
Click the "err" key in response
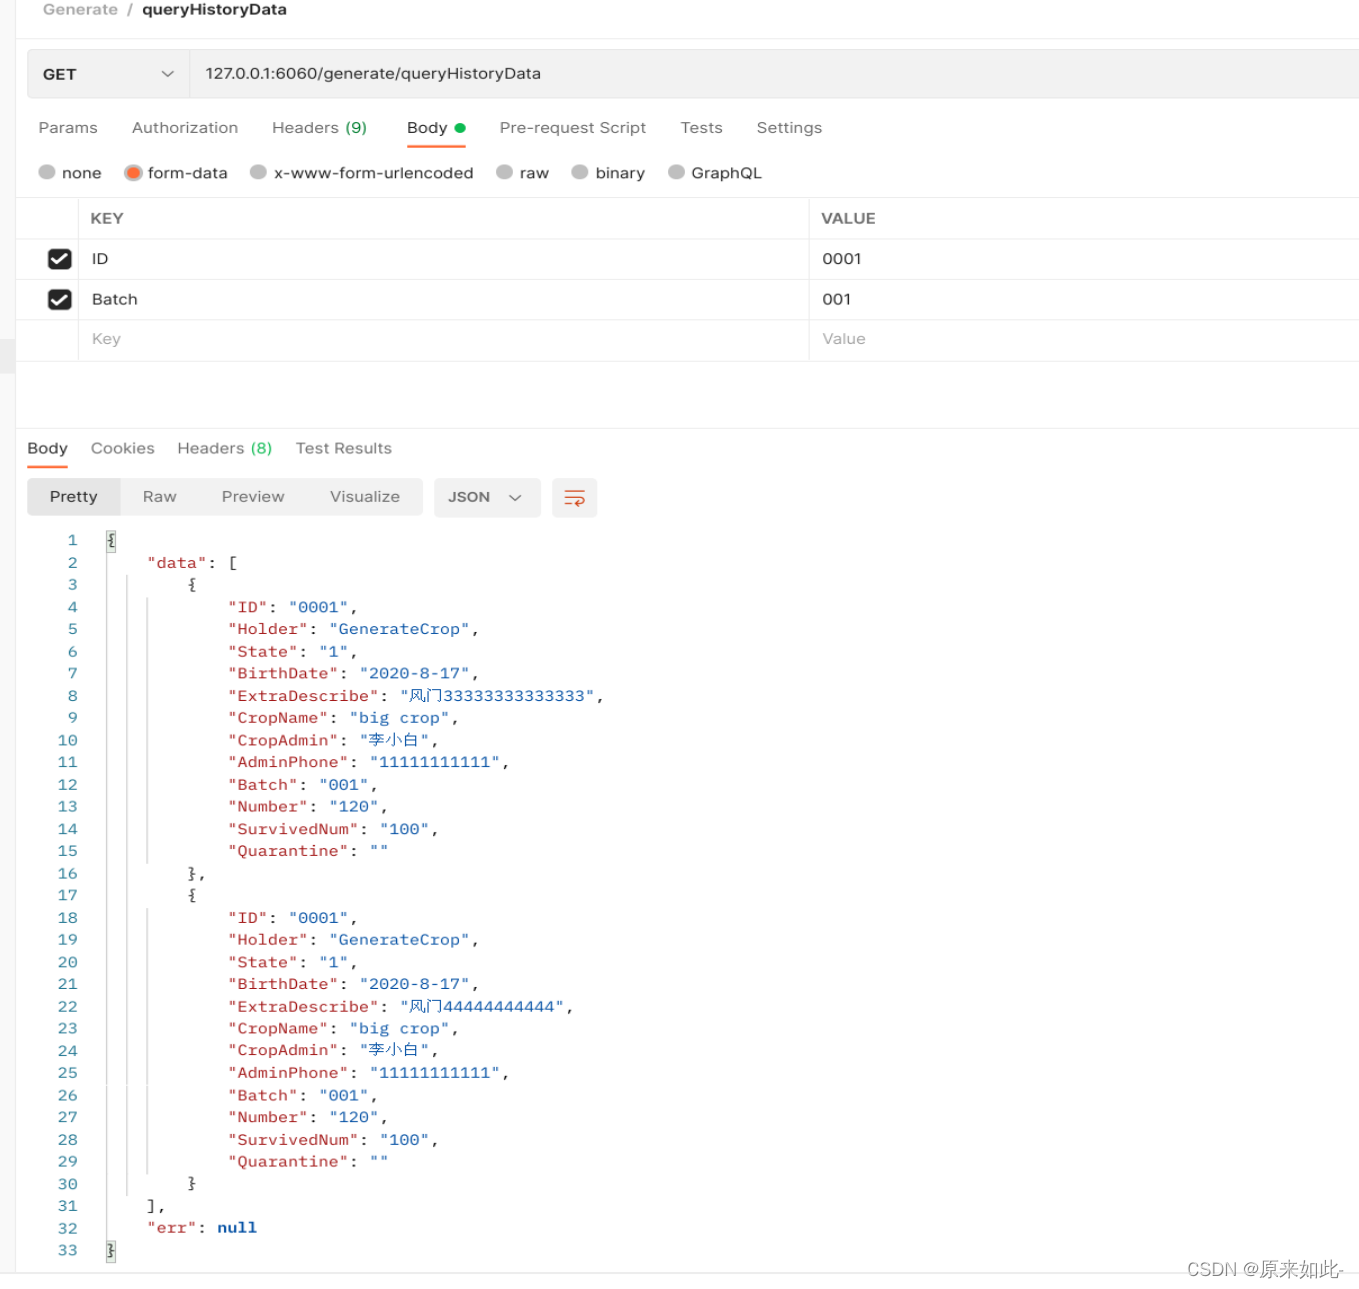pyautogui.click(x=172, y=1228)
